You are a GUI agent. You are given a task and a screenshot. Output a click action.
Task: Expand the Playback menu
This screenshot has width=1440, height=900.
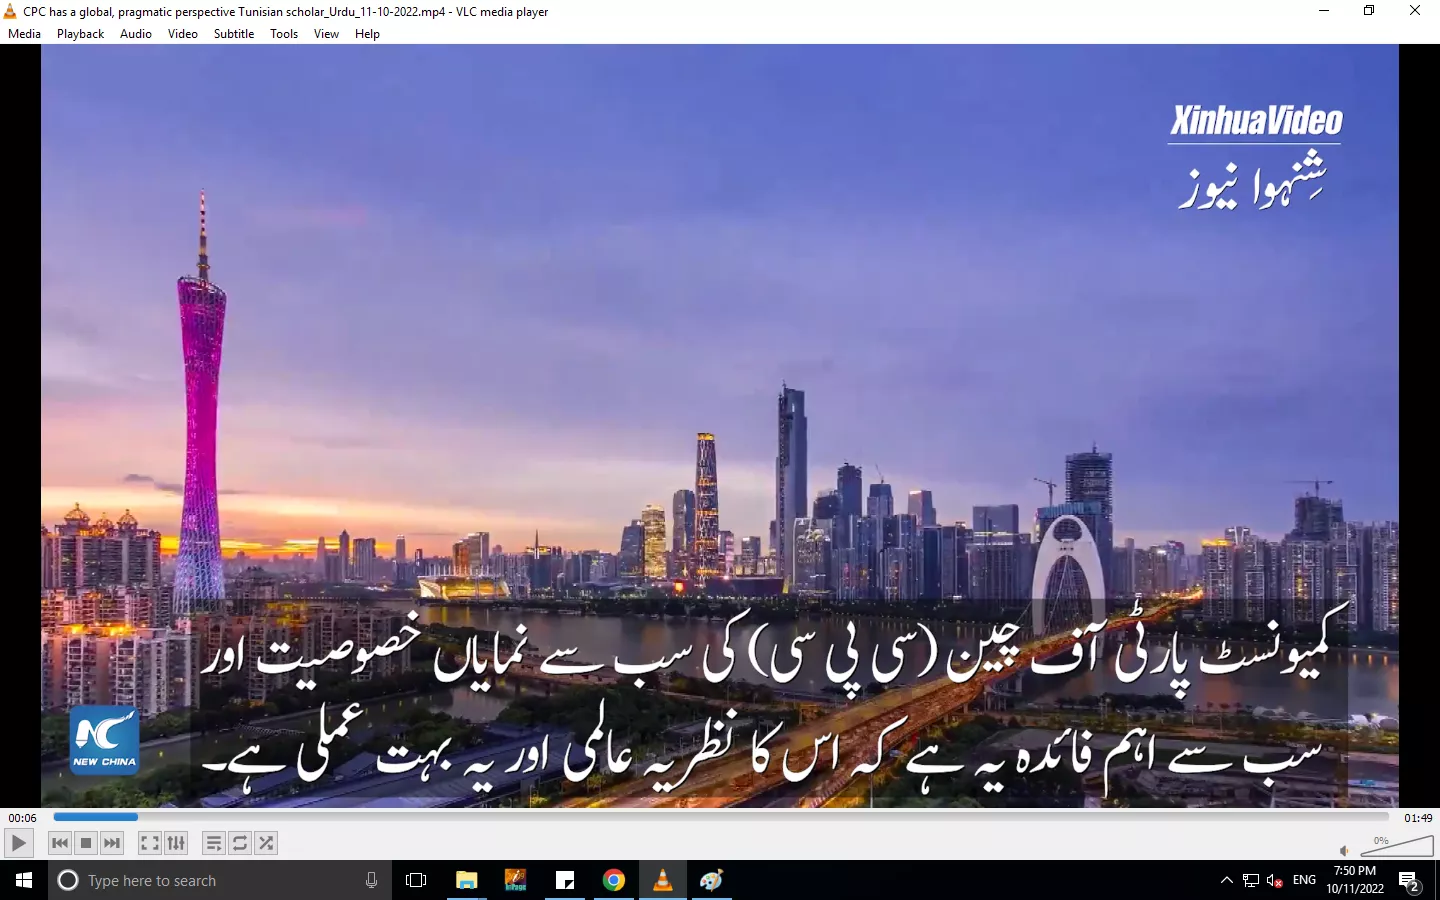click(x=80, y=33)
